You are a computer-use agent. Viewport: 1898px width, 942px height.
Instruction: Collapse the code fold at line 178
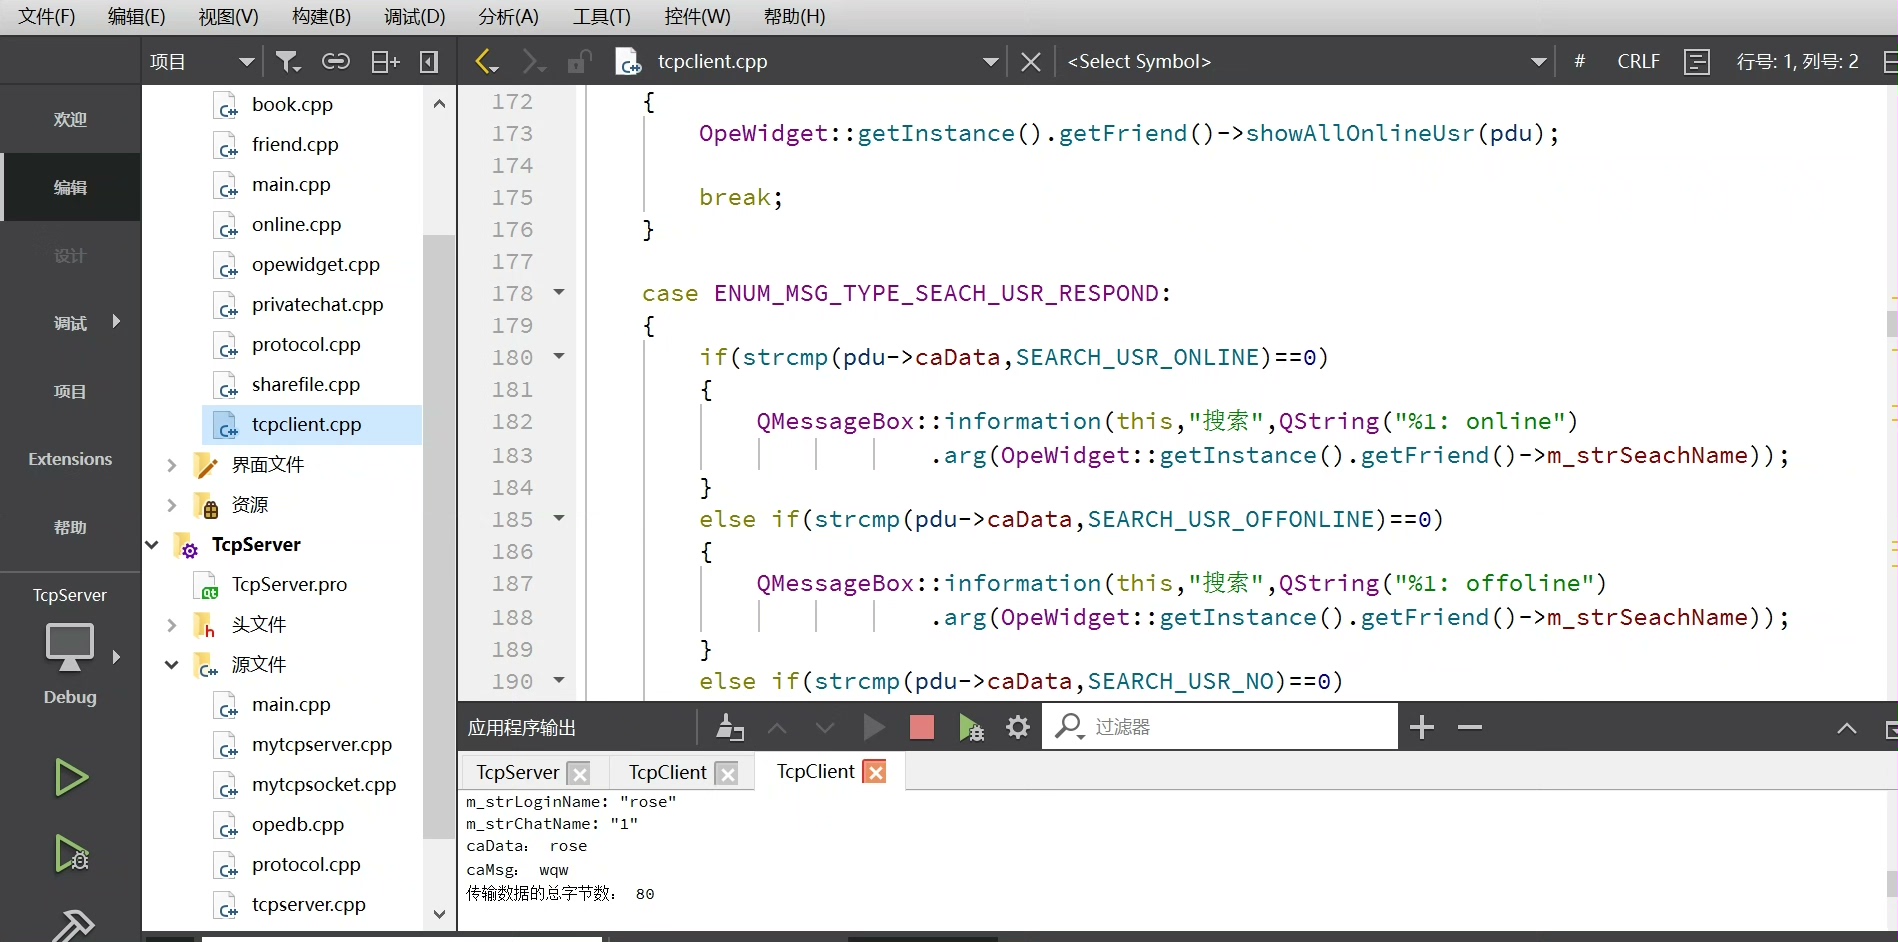[559, 293]
